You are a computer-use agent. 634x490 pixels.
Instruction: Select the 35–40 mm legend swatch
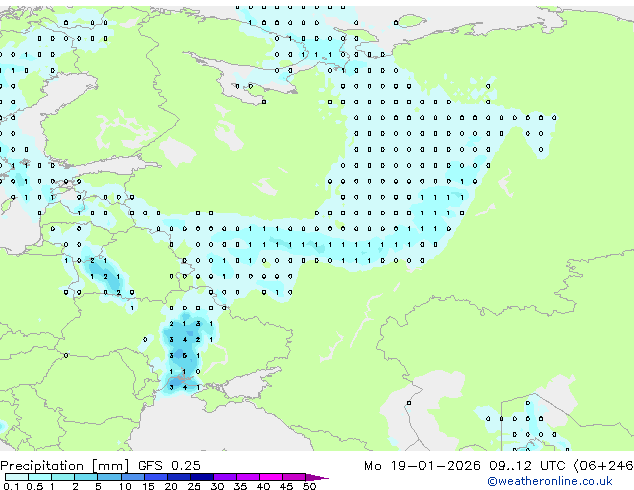click(x=248, y=477)
